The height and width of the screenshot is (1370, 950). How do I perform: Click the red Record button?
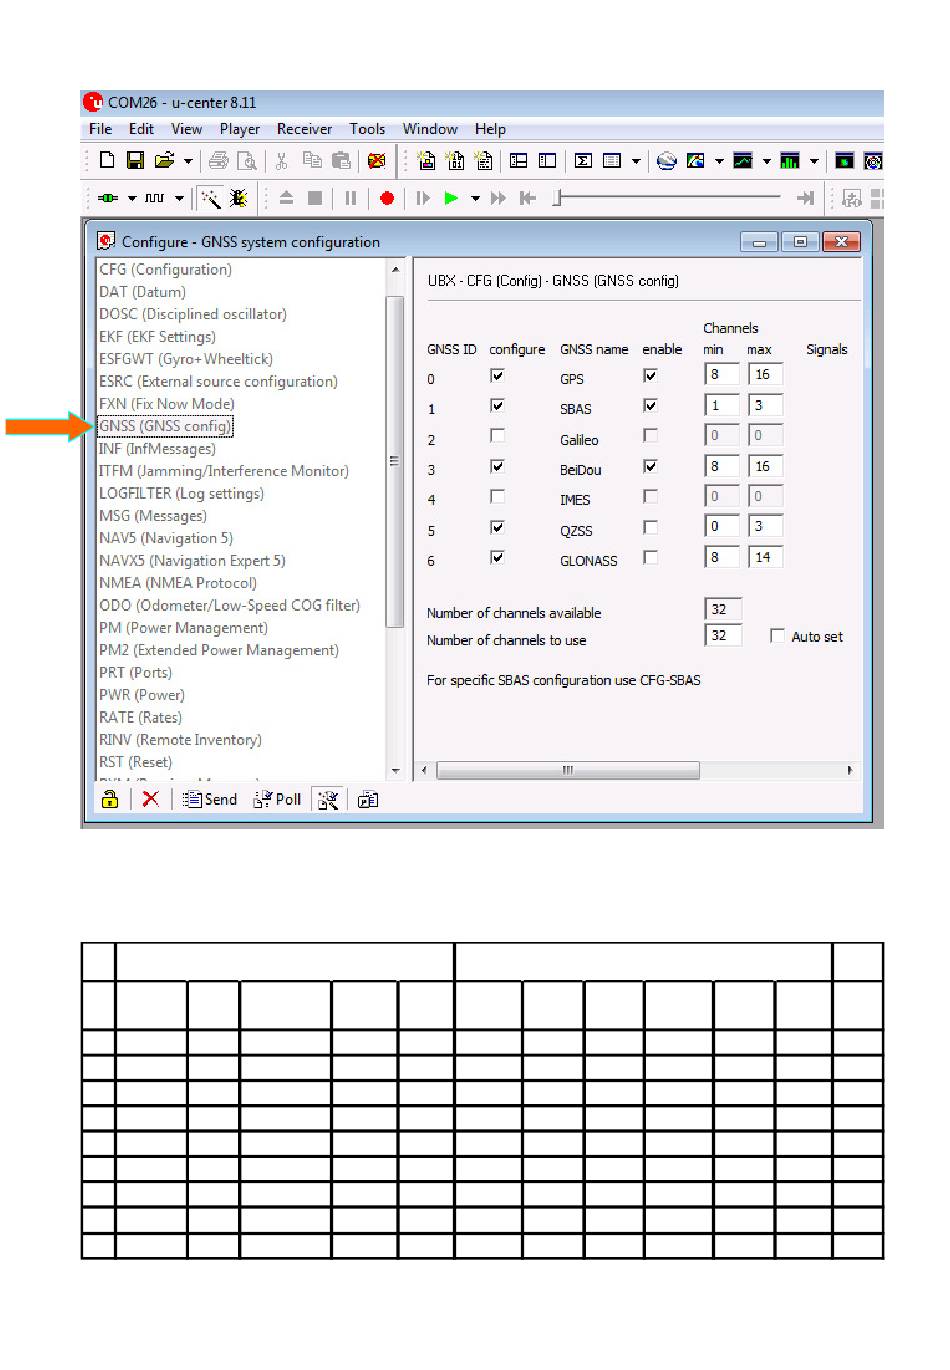coord(387,198)
